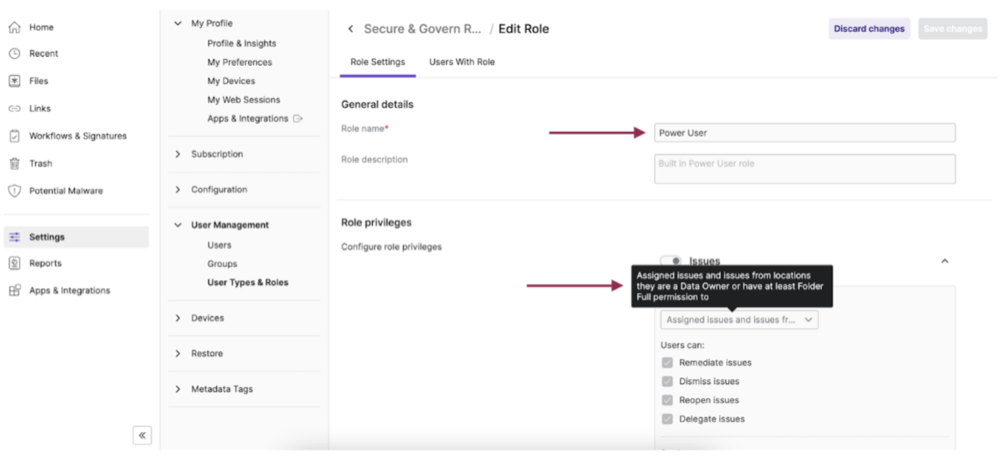Open Groups under User Management
The image size is (999, 456).
[221, 264]
